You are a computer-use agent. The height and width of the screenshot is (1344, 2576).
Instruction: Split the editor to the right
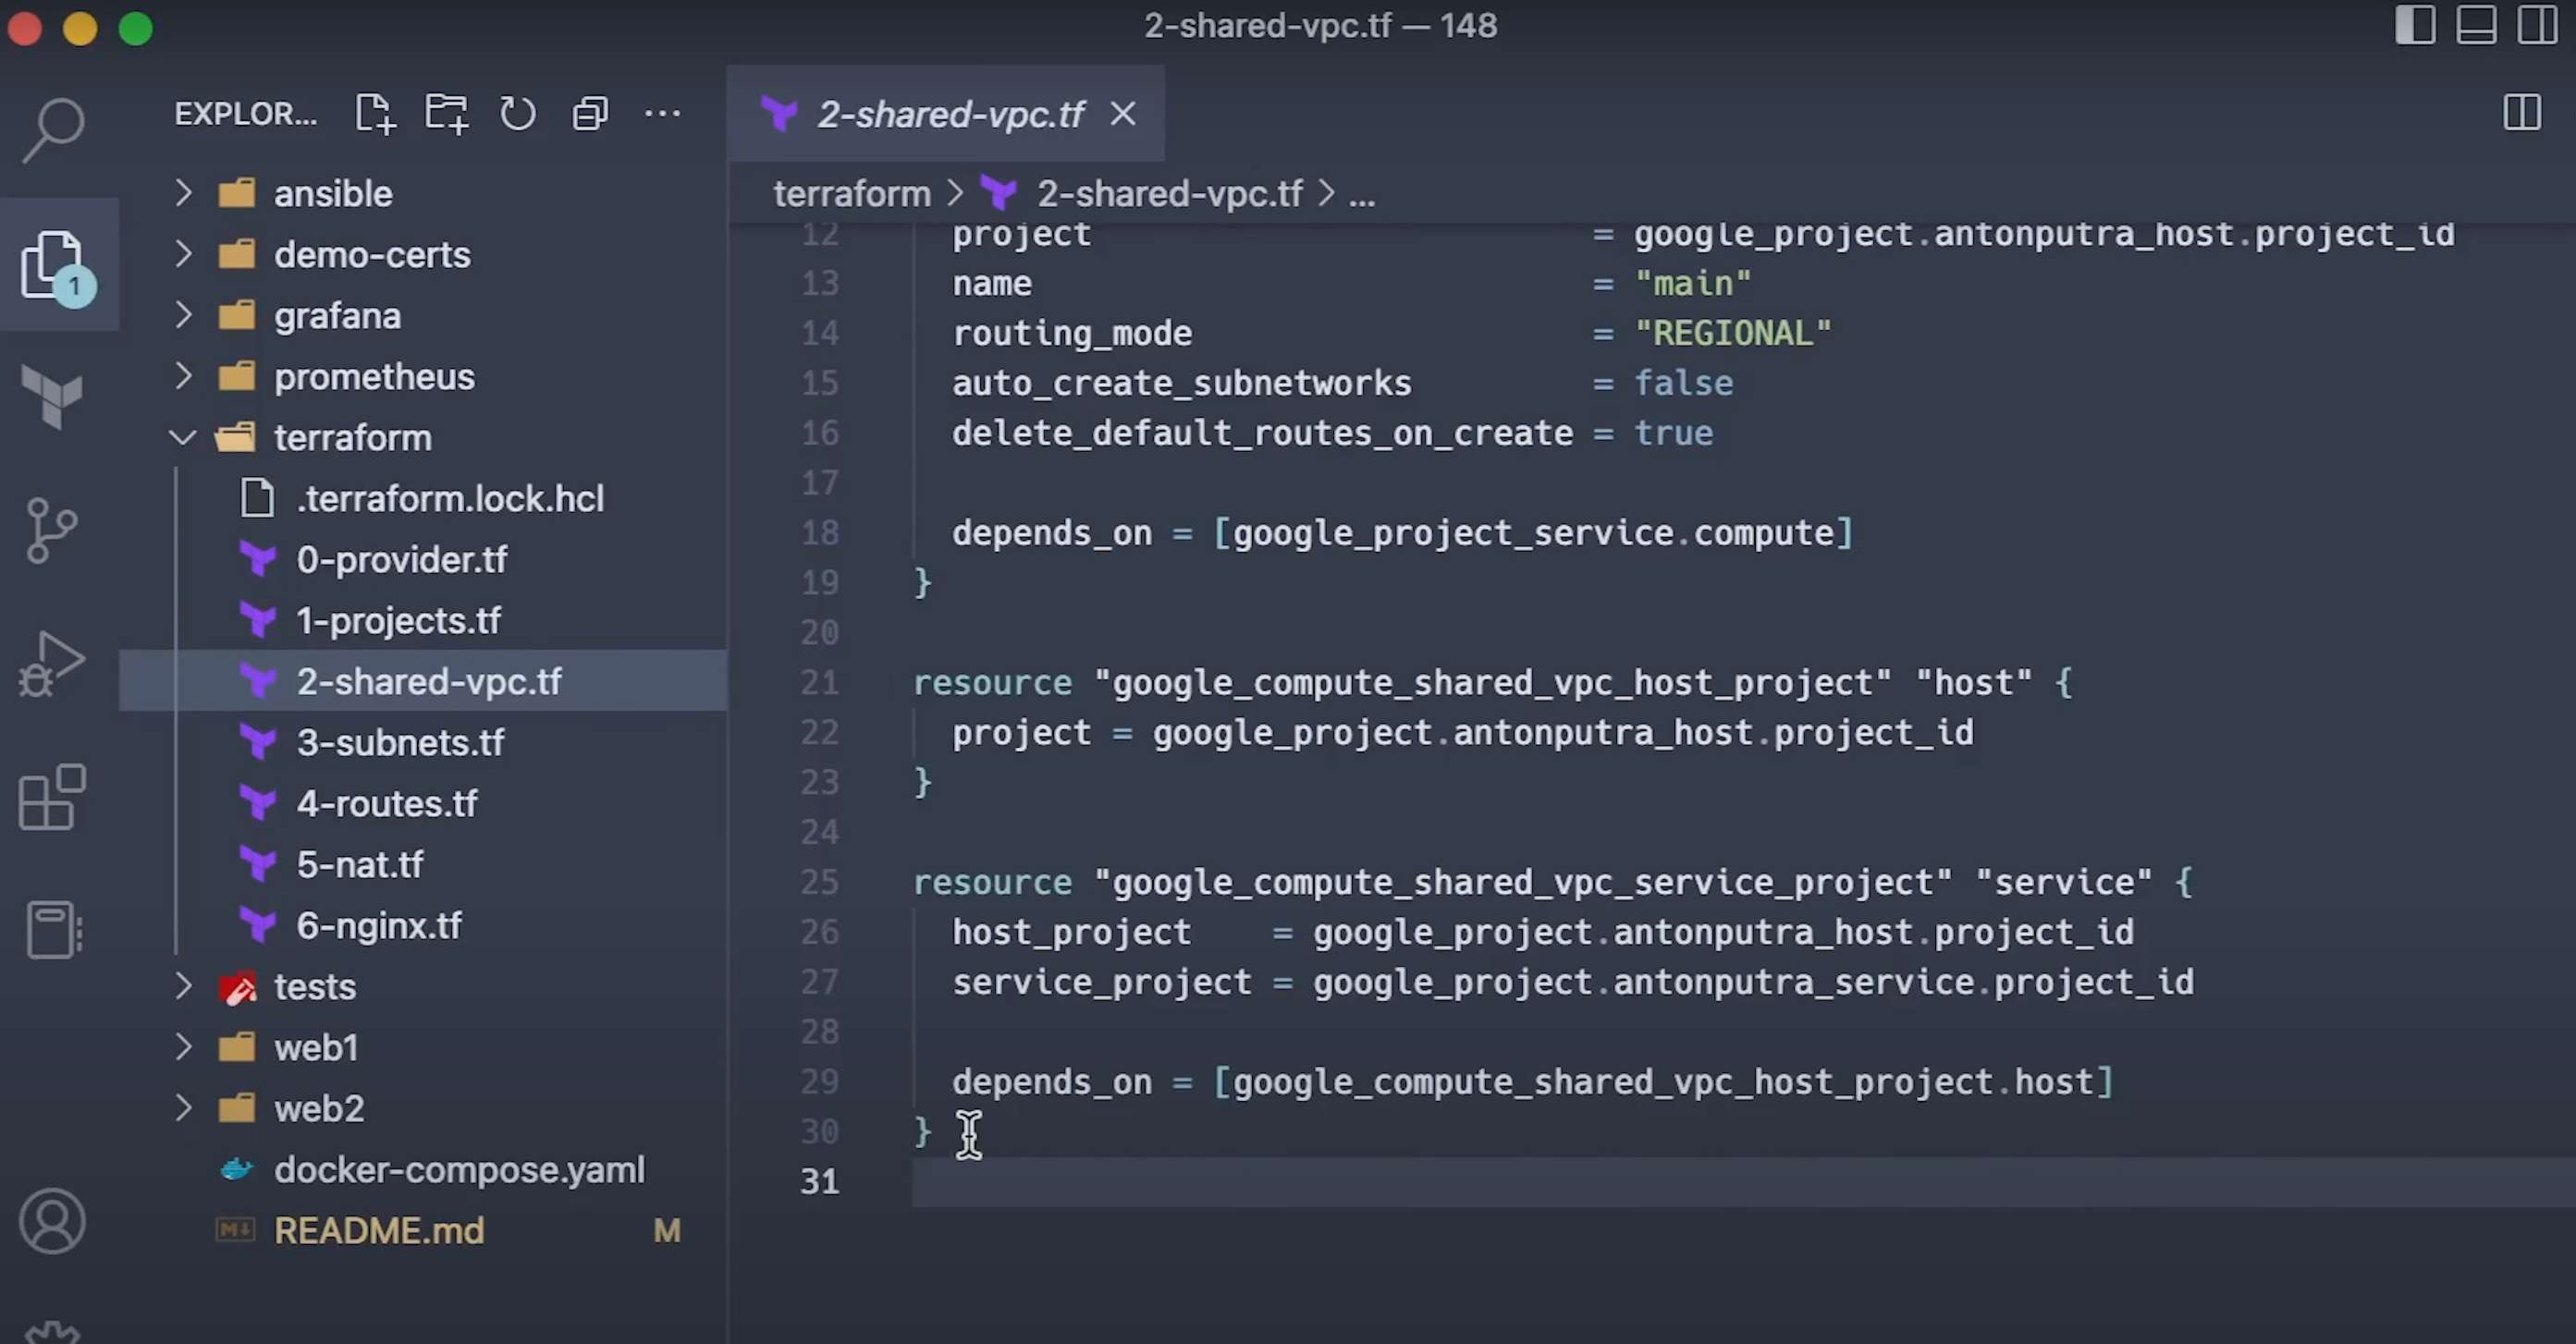coord(2521,113)
